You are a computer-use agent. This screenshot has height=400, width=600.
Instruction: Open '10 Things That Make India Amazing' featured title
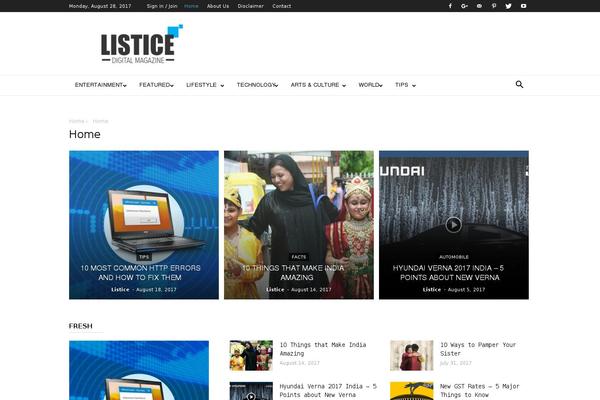(x=293, y=273)
